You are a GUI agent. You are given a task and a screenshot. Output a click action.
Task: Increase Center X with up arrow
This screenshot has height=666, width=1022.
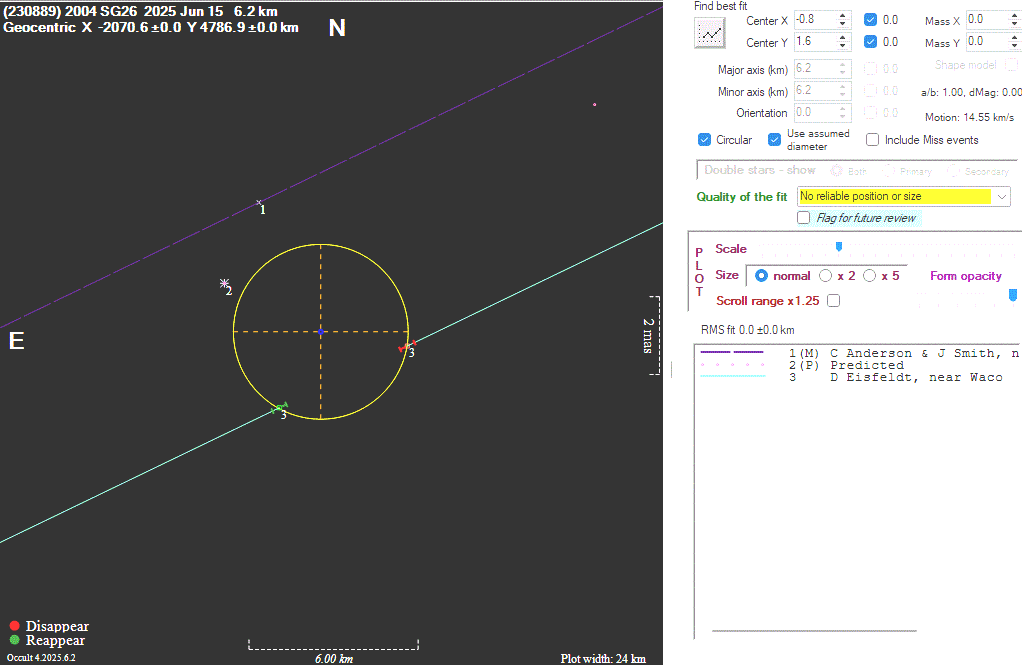[x=843, y=16]
